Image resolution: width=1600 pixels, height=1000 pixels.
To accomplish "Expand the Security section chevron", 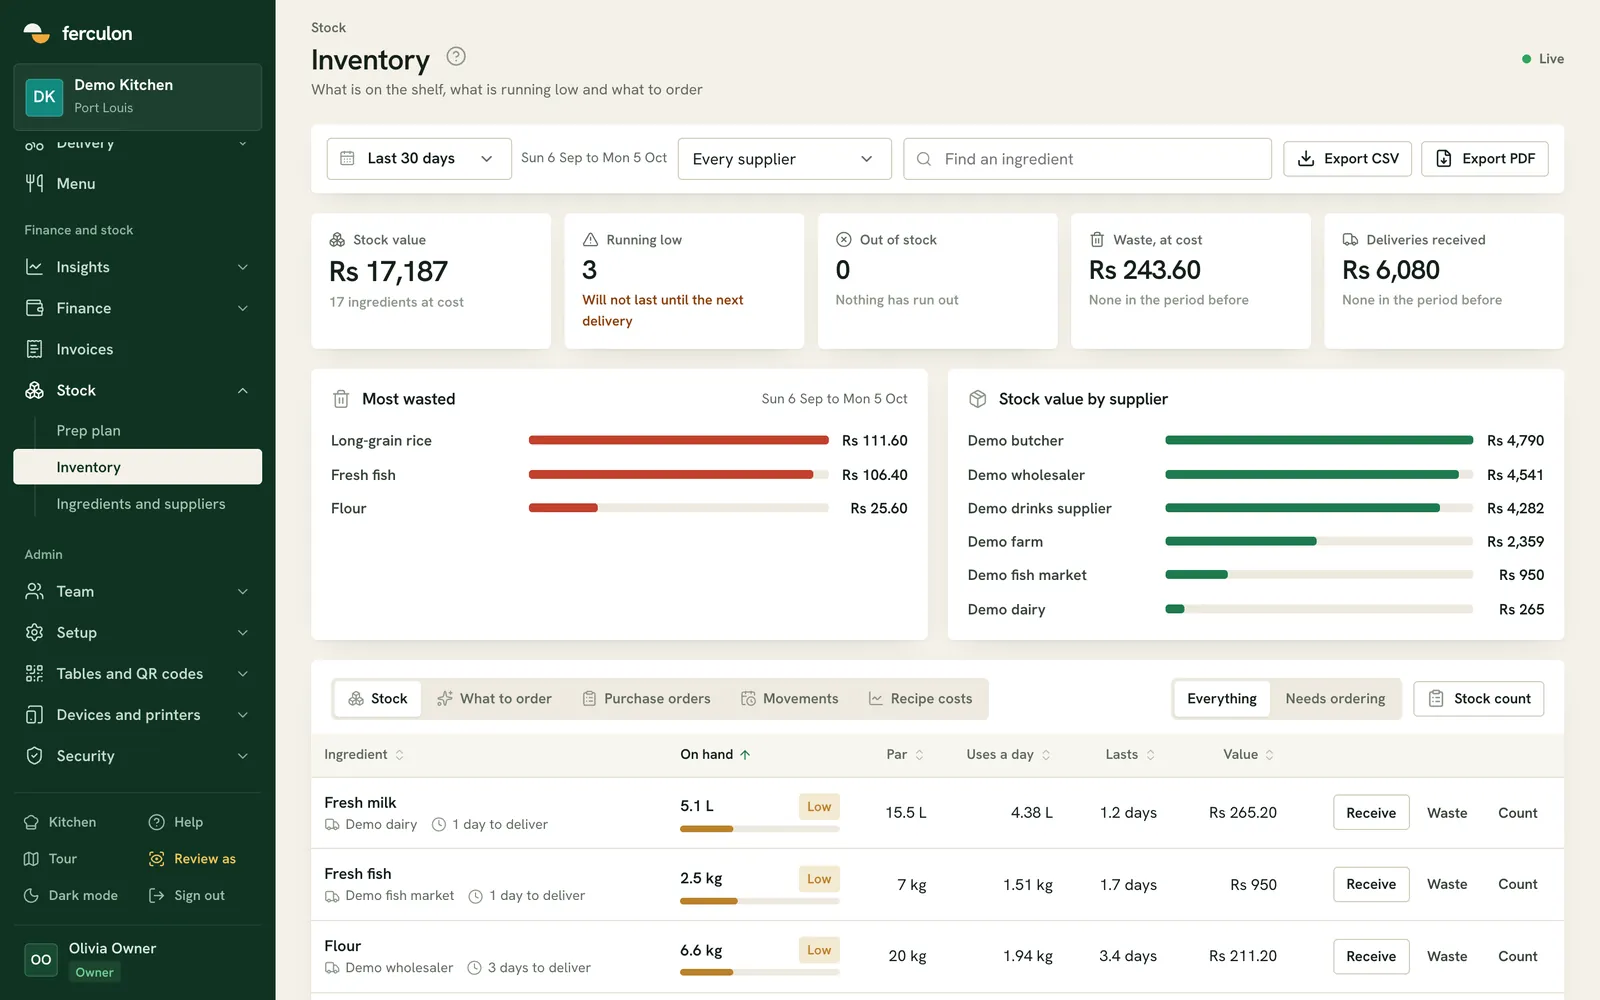I will [x=243, y=755].
